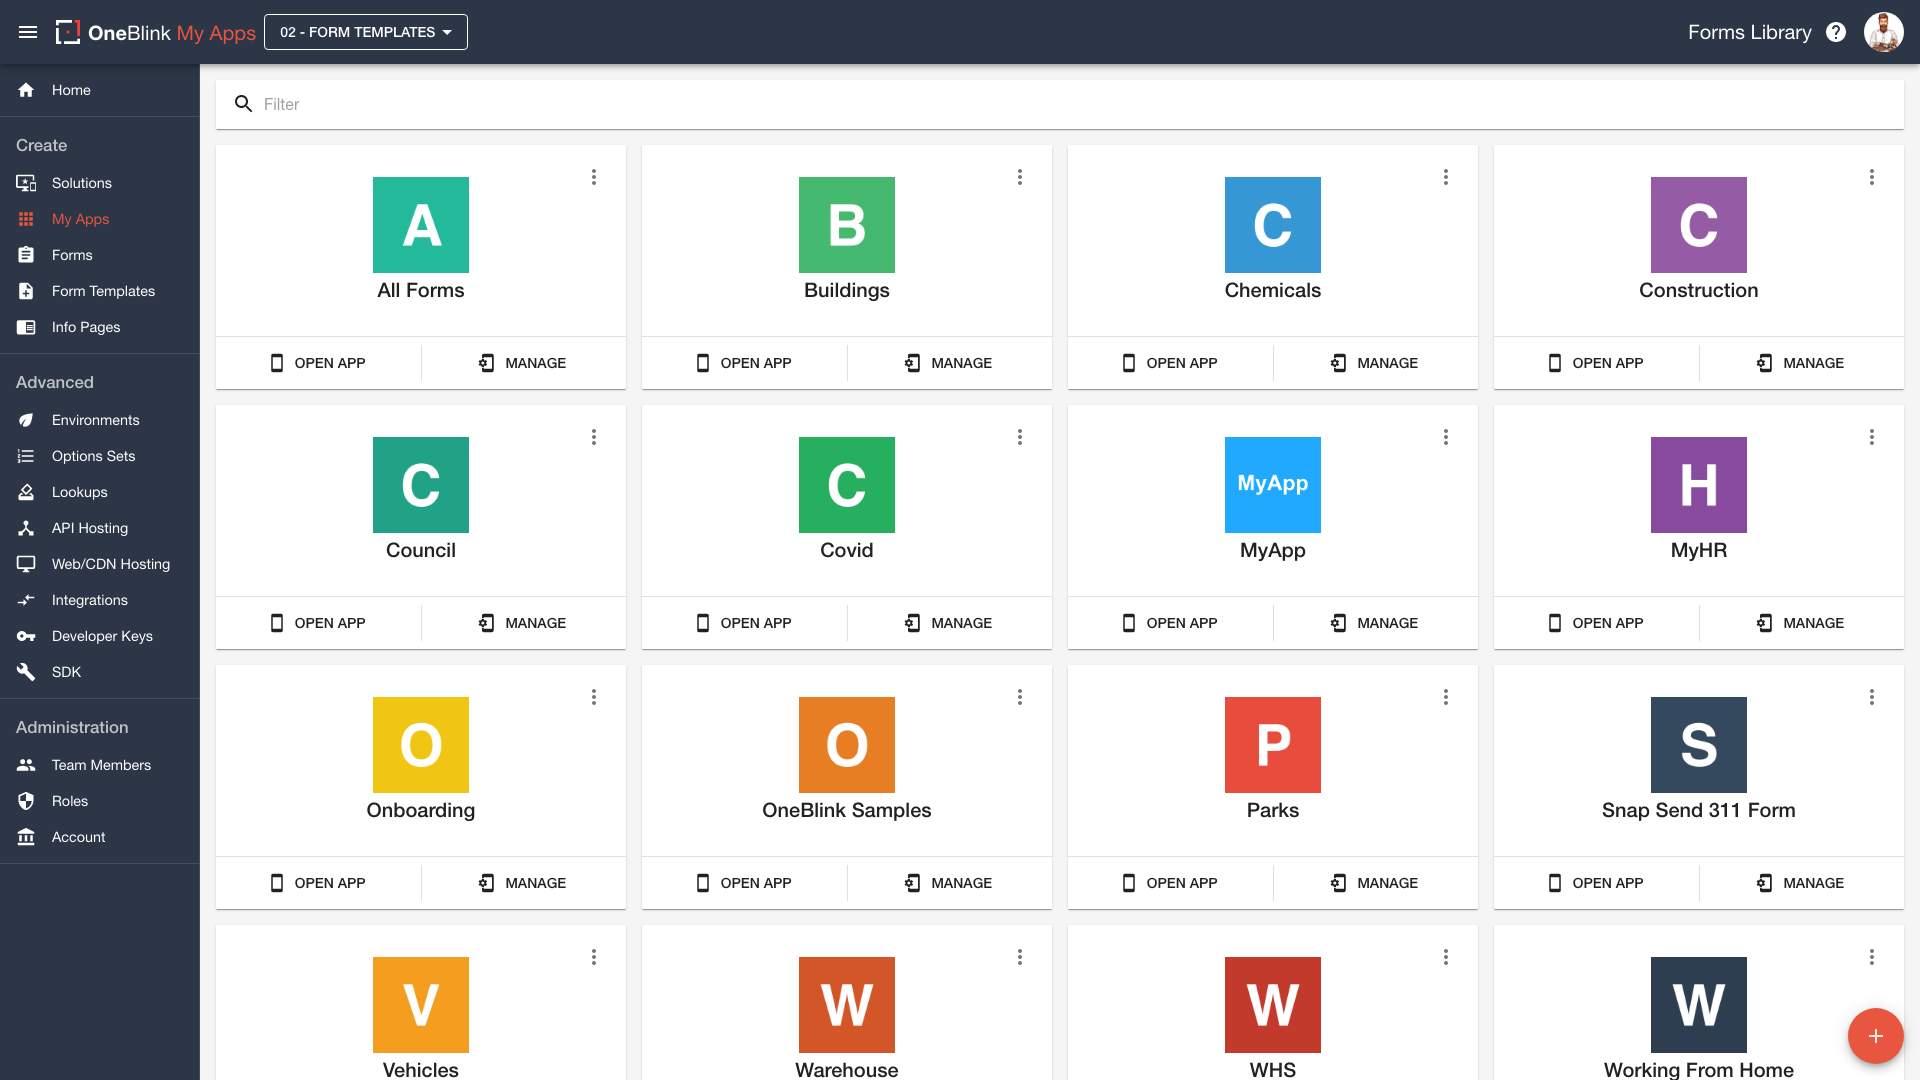The height and width of the screenshot is (1080, 1920).
Task: Open the more options menu for Buildings
Action: [1020, 177]
